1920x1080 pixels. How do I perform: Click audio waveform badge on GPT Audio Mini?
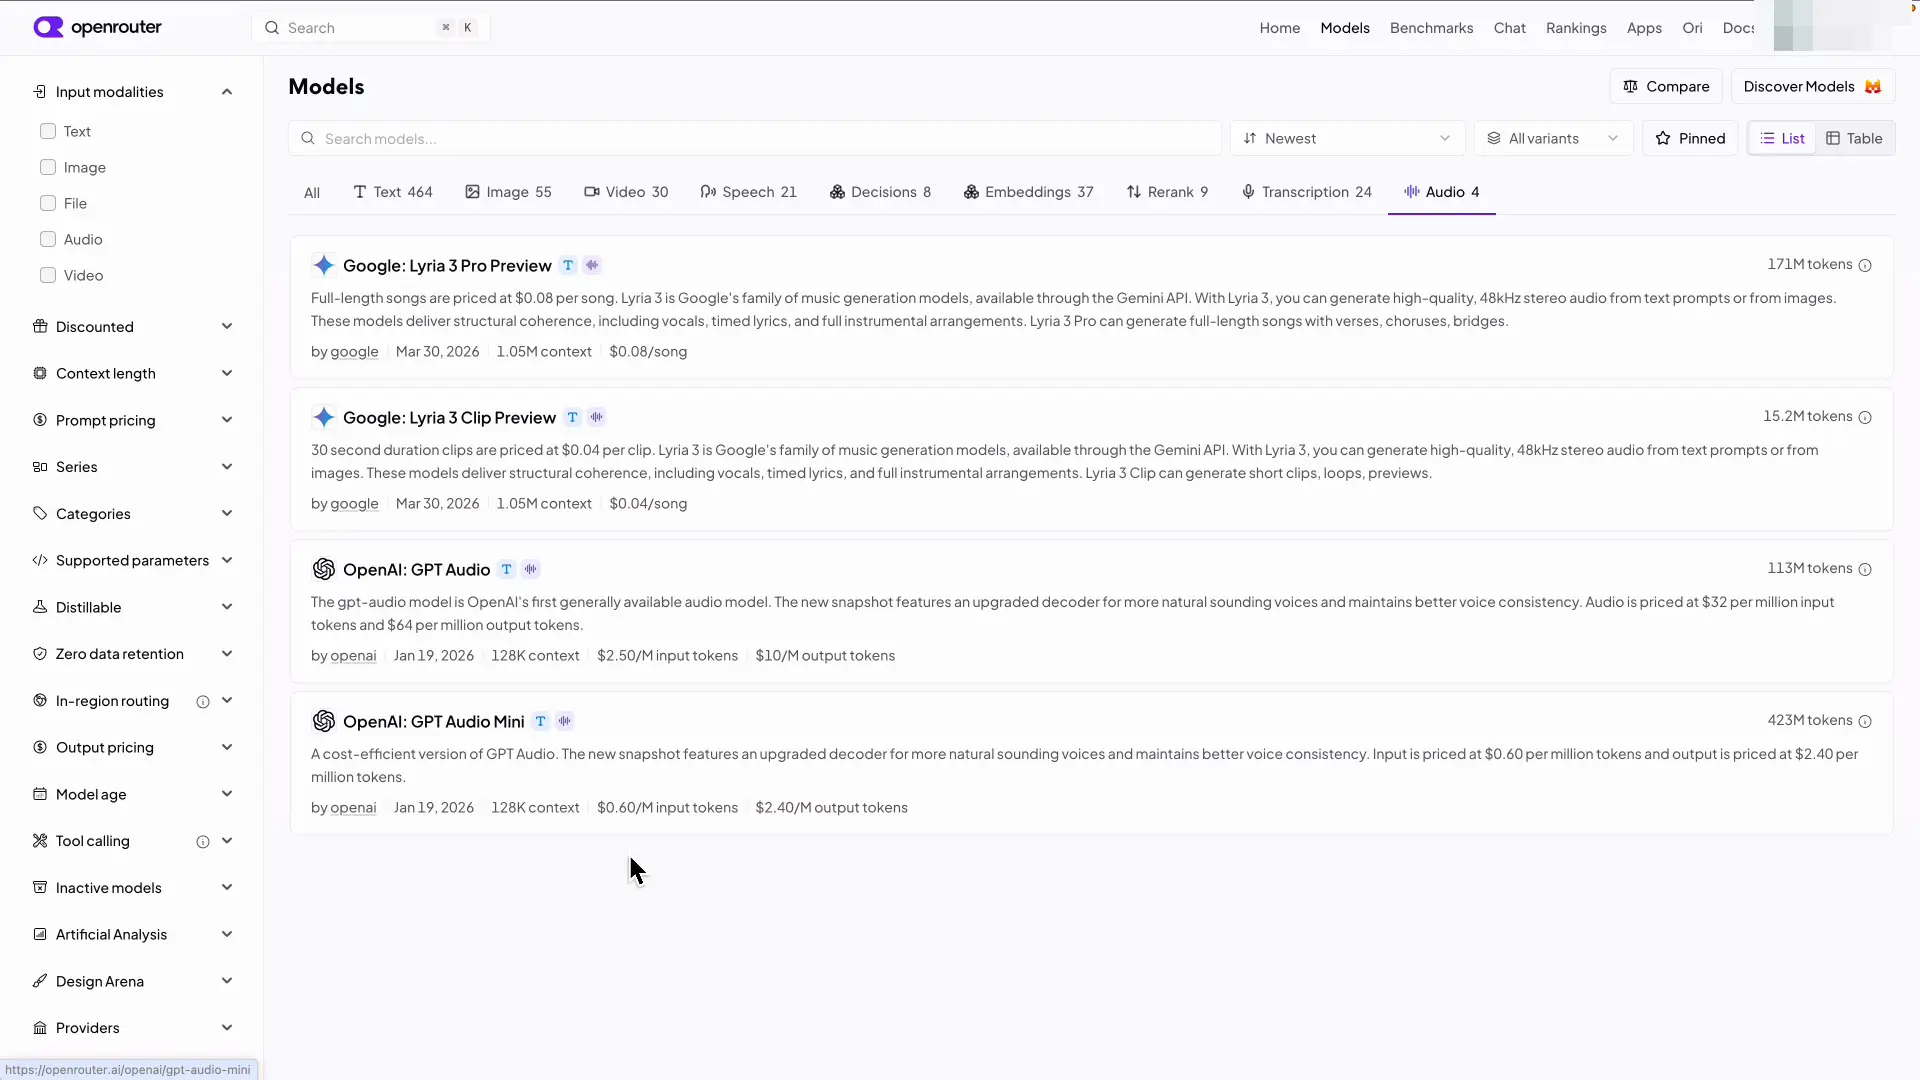(x=564, y=721)
